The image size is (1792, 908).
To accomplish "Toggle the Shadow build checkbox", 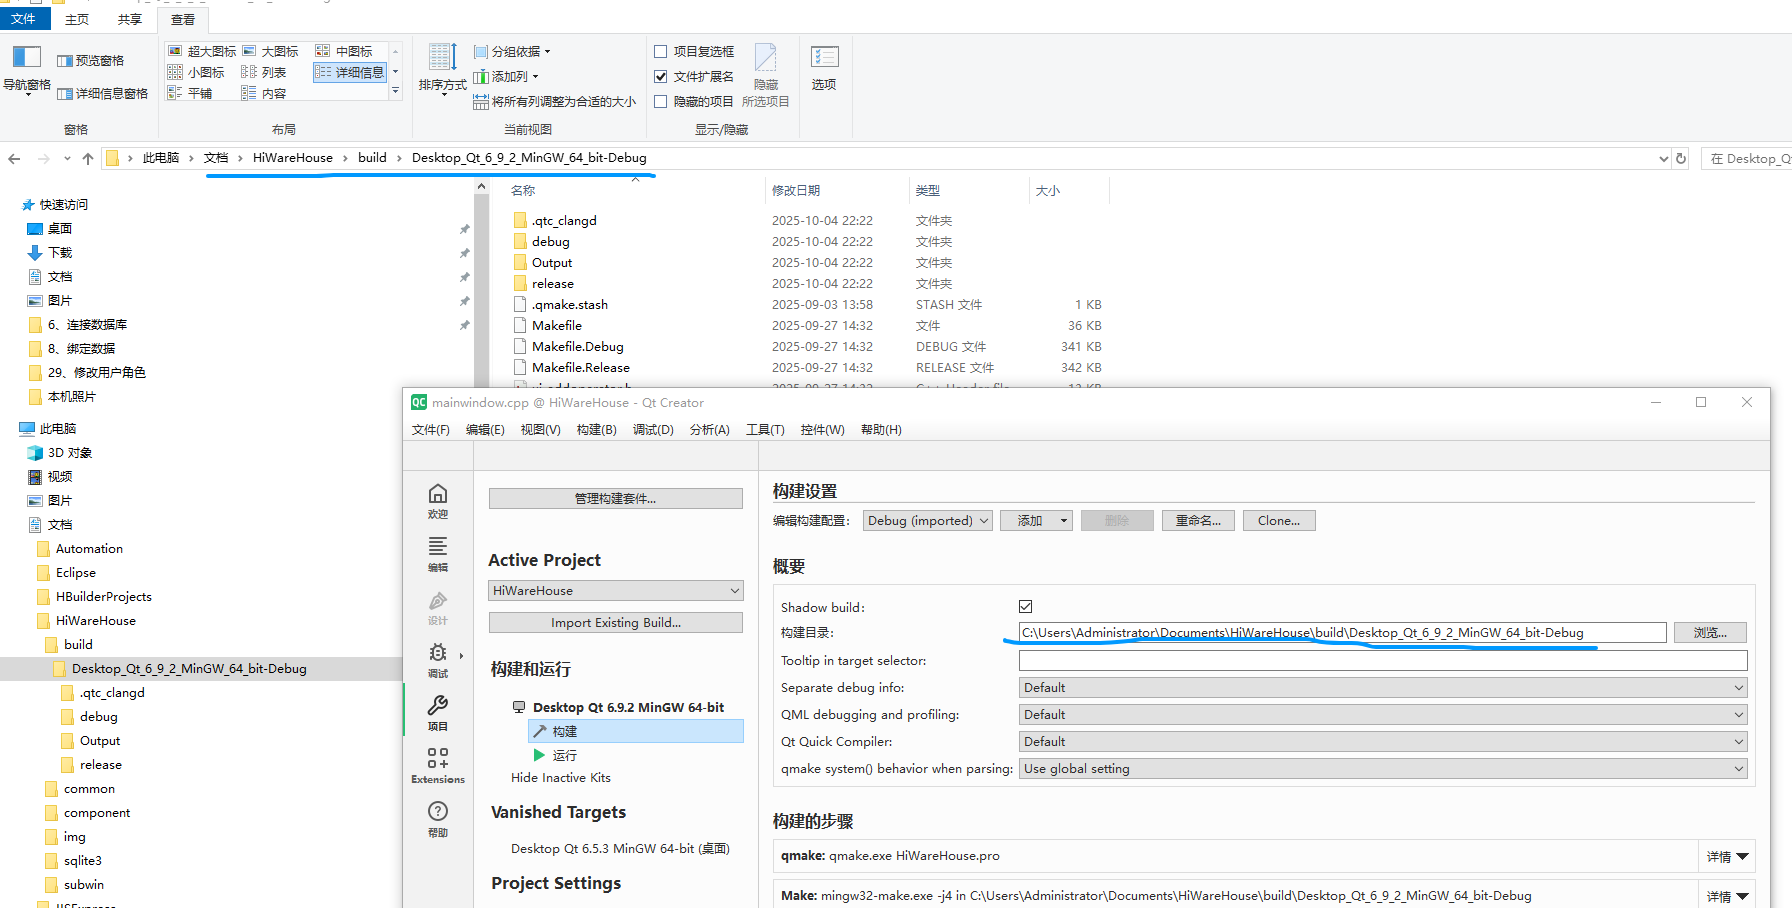I will [x=1026, y=606].
